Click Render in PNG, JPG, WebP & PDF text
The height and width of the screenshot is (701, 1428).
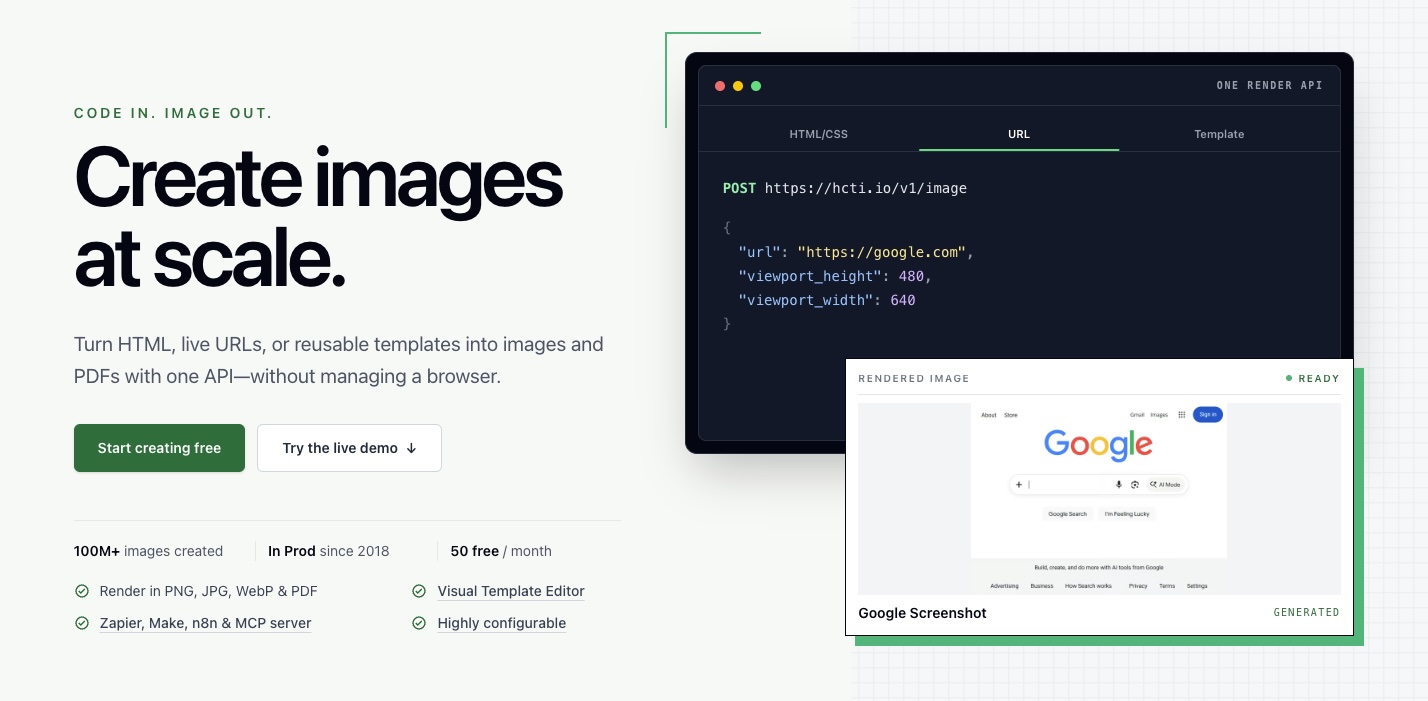pos(208,591)
